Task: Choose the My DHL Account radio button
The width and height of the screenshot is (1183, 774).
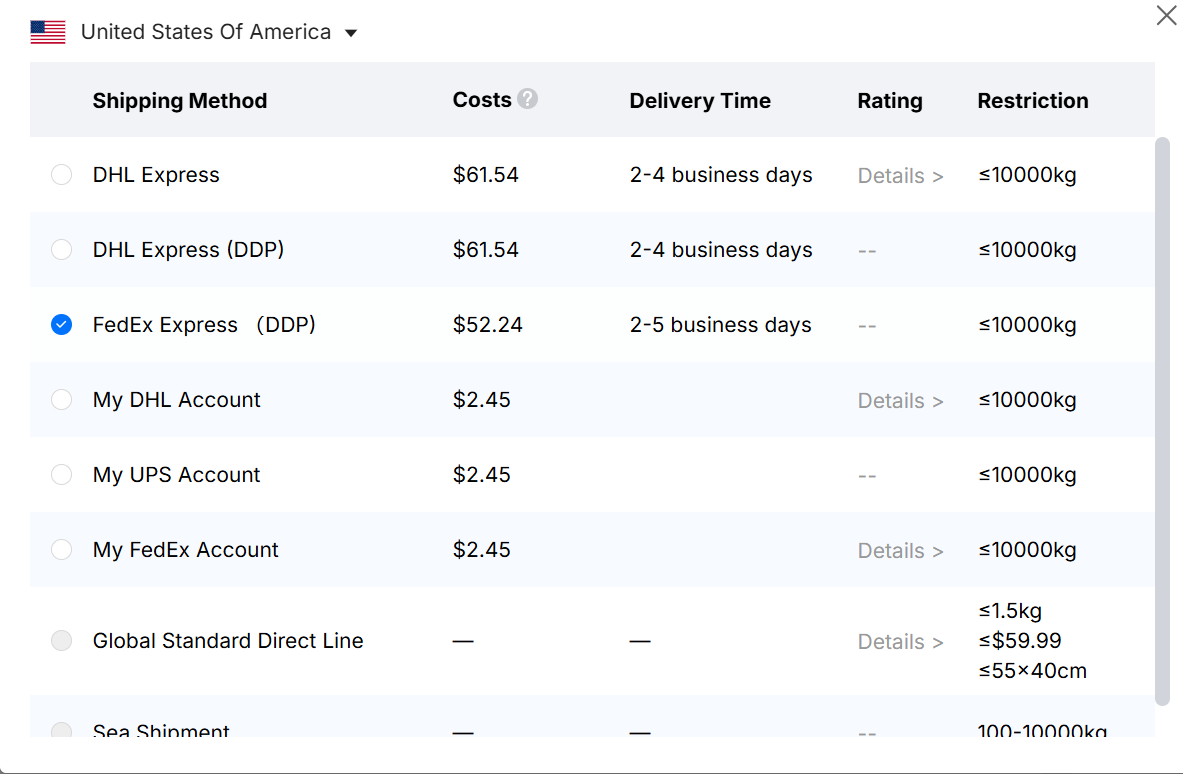Action: [61, 399]
